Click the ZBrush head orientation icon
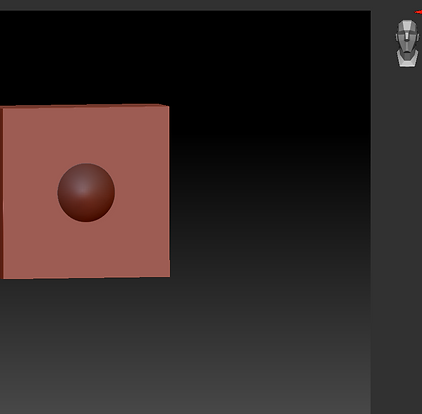Viewport: 422px width, 414px height. (407, 44)
